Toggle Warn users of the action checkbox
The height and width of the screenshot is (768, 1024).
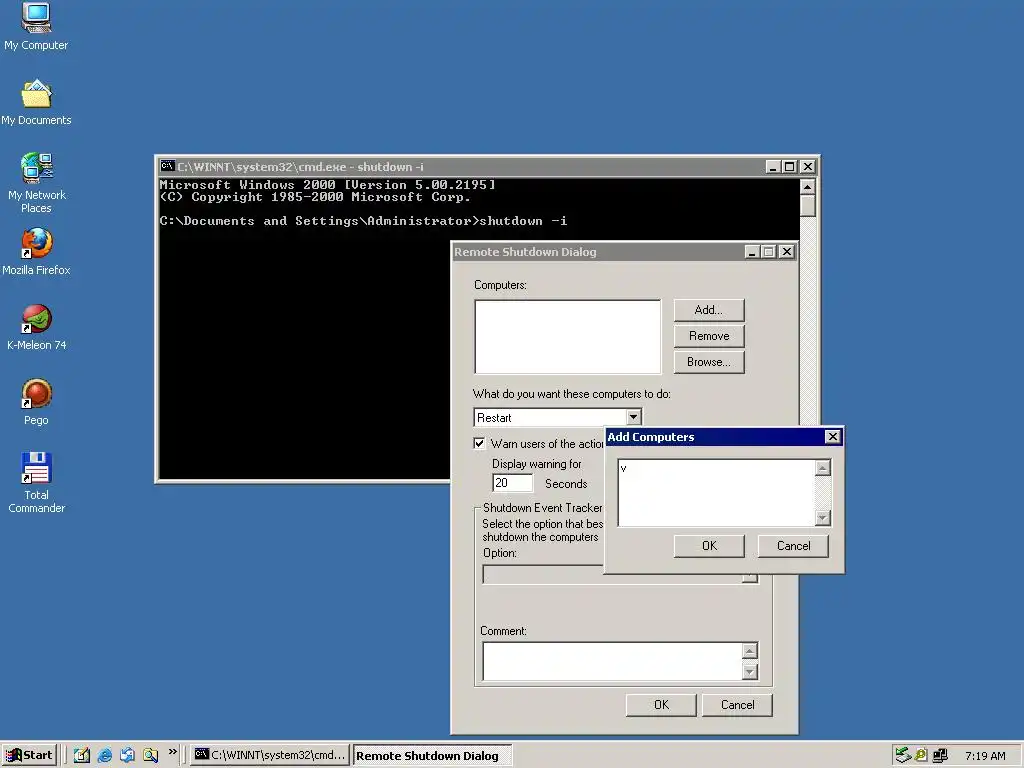(479, 443)
